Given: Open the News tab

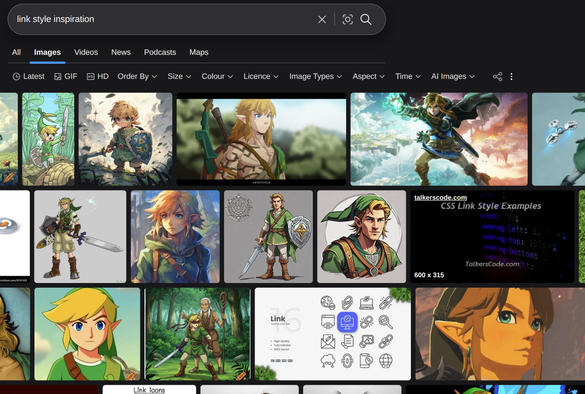Looking at the screenshot, I should [121, 52].
